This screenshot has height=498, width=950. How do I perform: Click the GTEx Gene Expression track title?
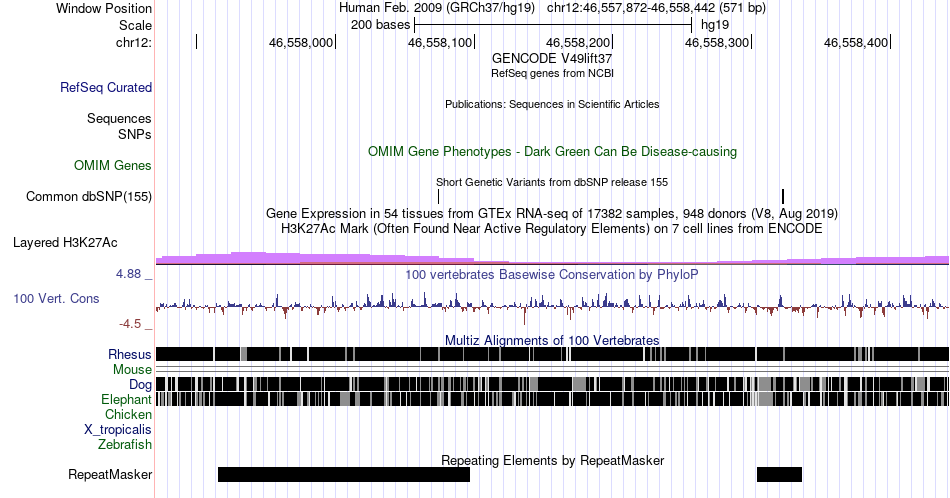pos(552,213)
